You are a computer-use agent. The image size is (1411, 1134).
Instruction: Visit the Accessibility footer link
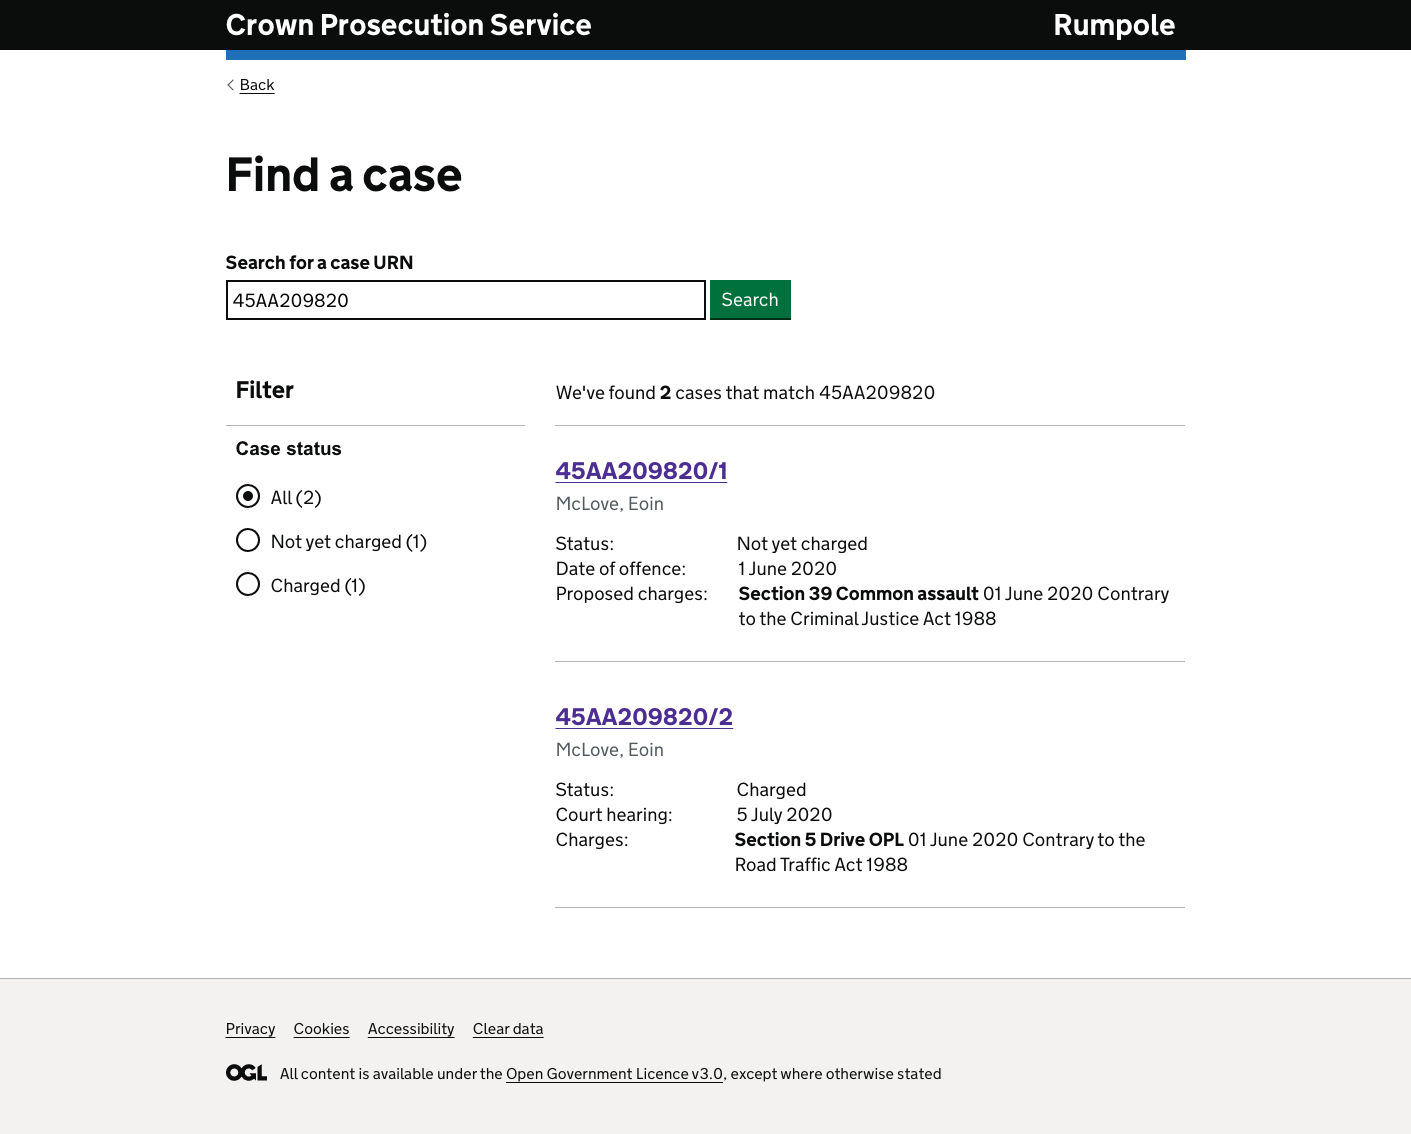coord(411,1029)
